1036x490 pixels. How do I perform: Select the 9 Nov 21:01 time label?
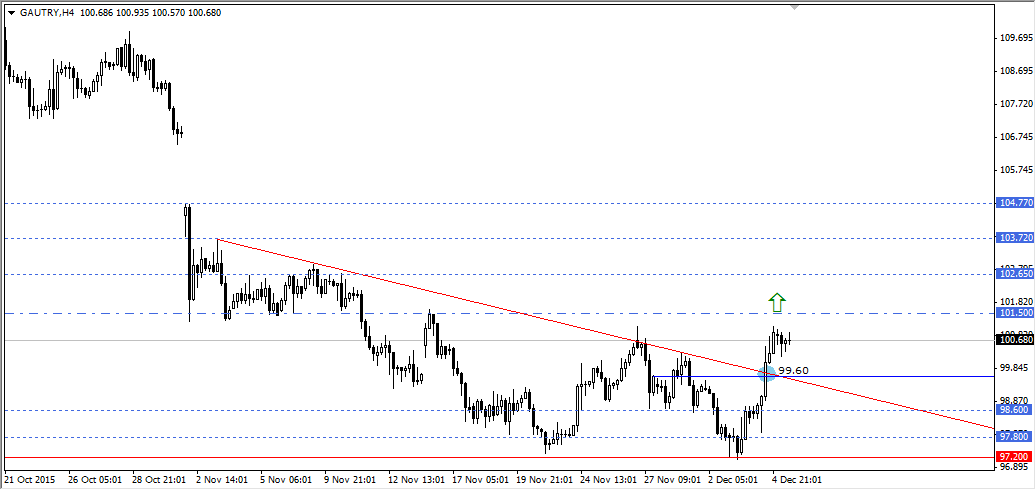[x=351, y=480]
